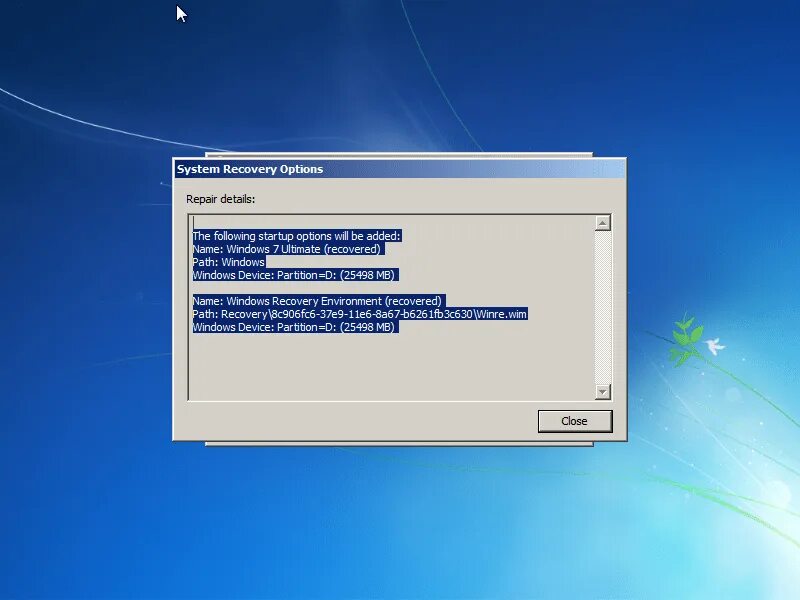Screen dimensions: 800x600
Task: Click 'Name: Windows Recovery Environment (recovered)' line
Action: [317, 301]
